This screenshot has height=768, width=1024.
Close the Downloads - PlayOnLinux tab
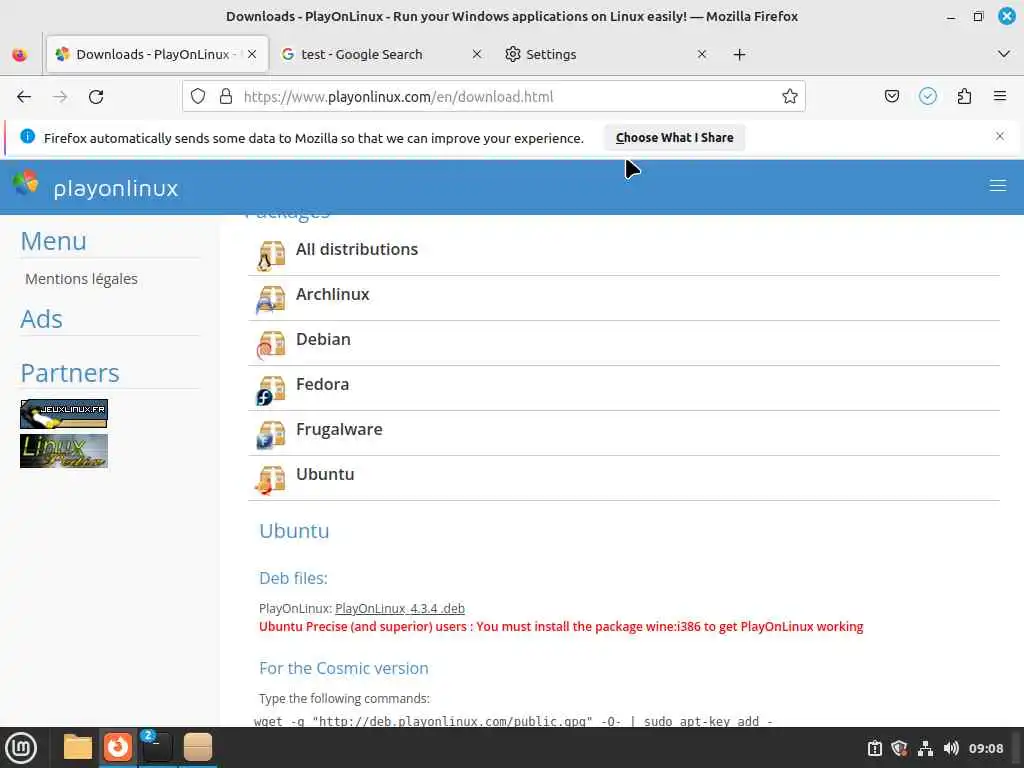[x=252, y=54]
